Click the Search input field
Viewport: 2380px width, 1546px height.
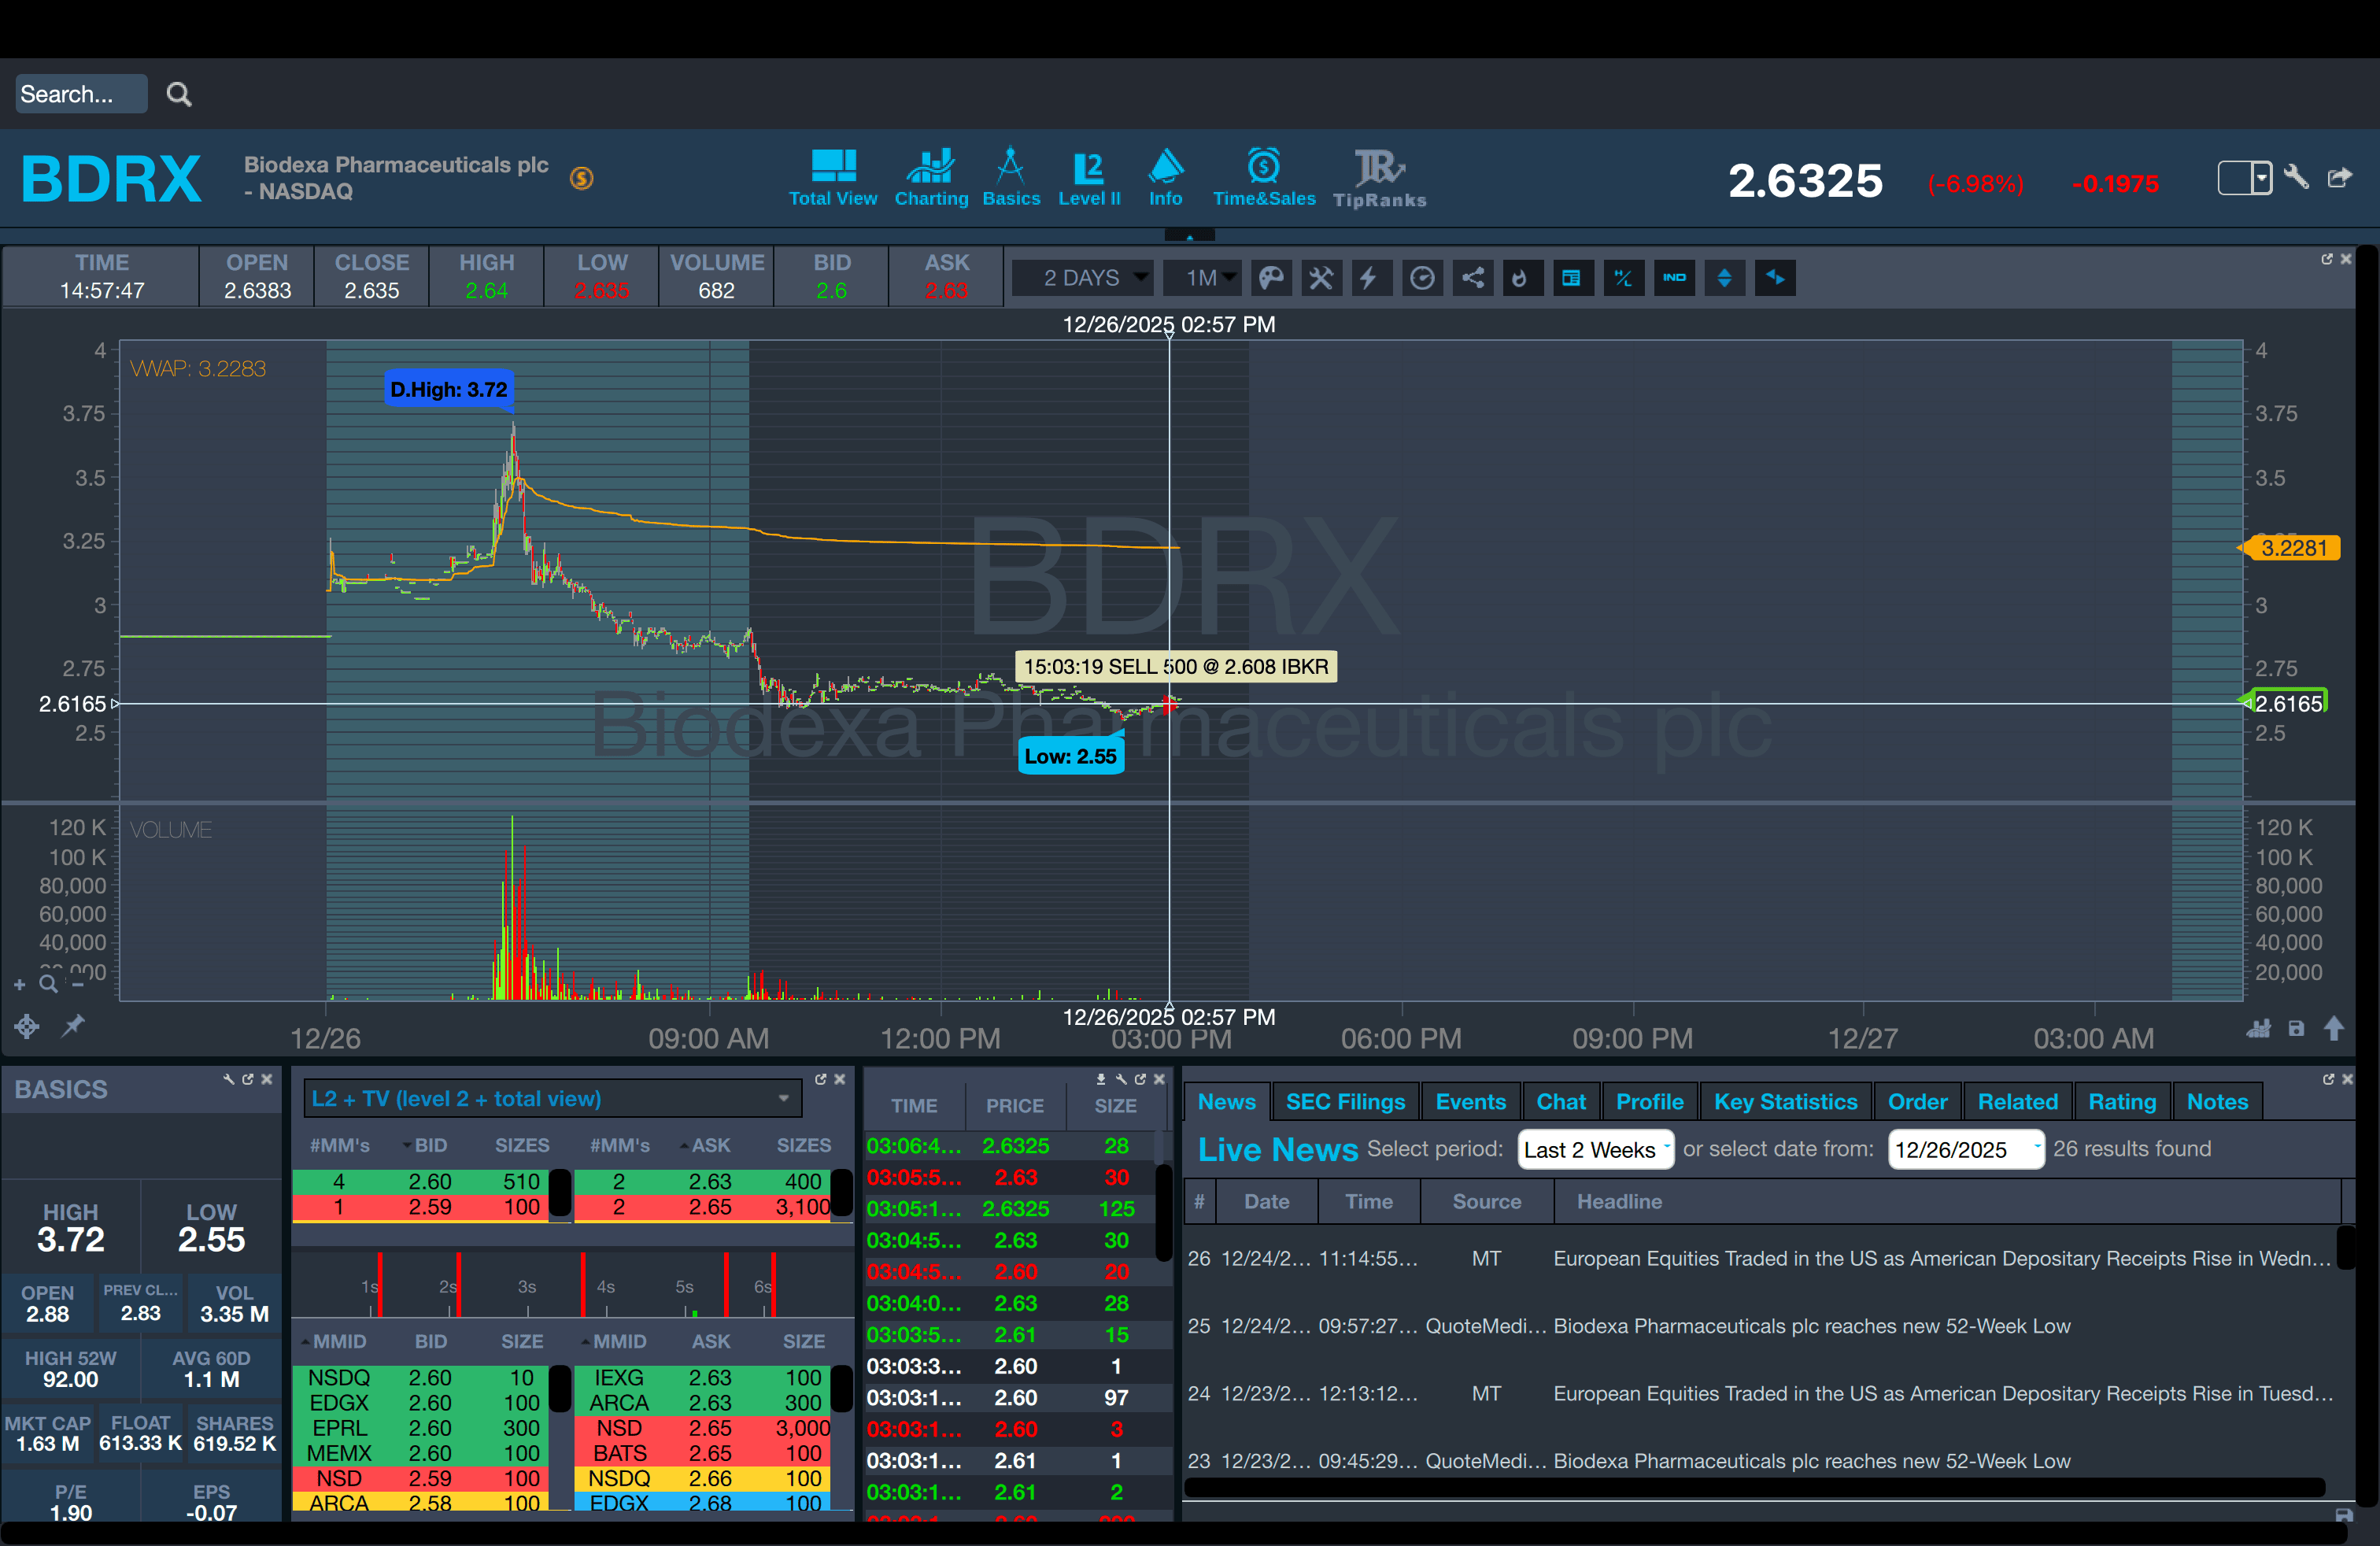80,94
